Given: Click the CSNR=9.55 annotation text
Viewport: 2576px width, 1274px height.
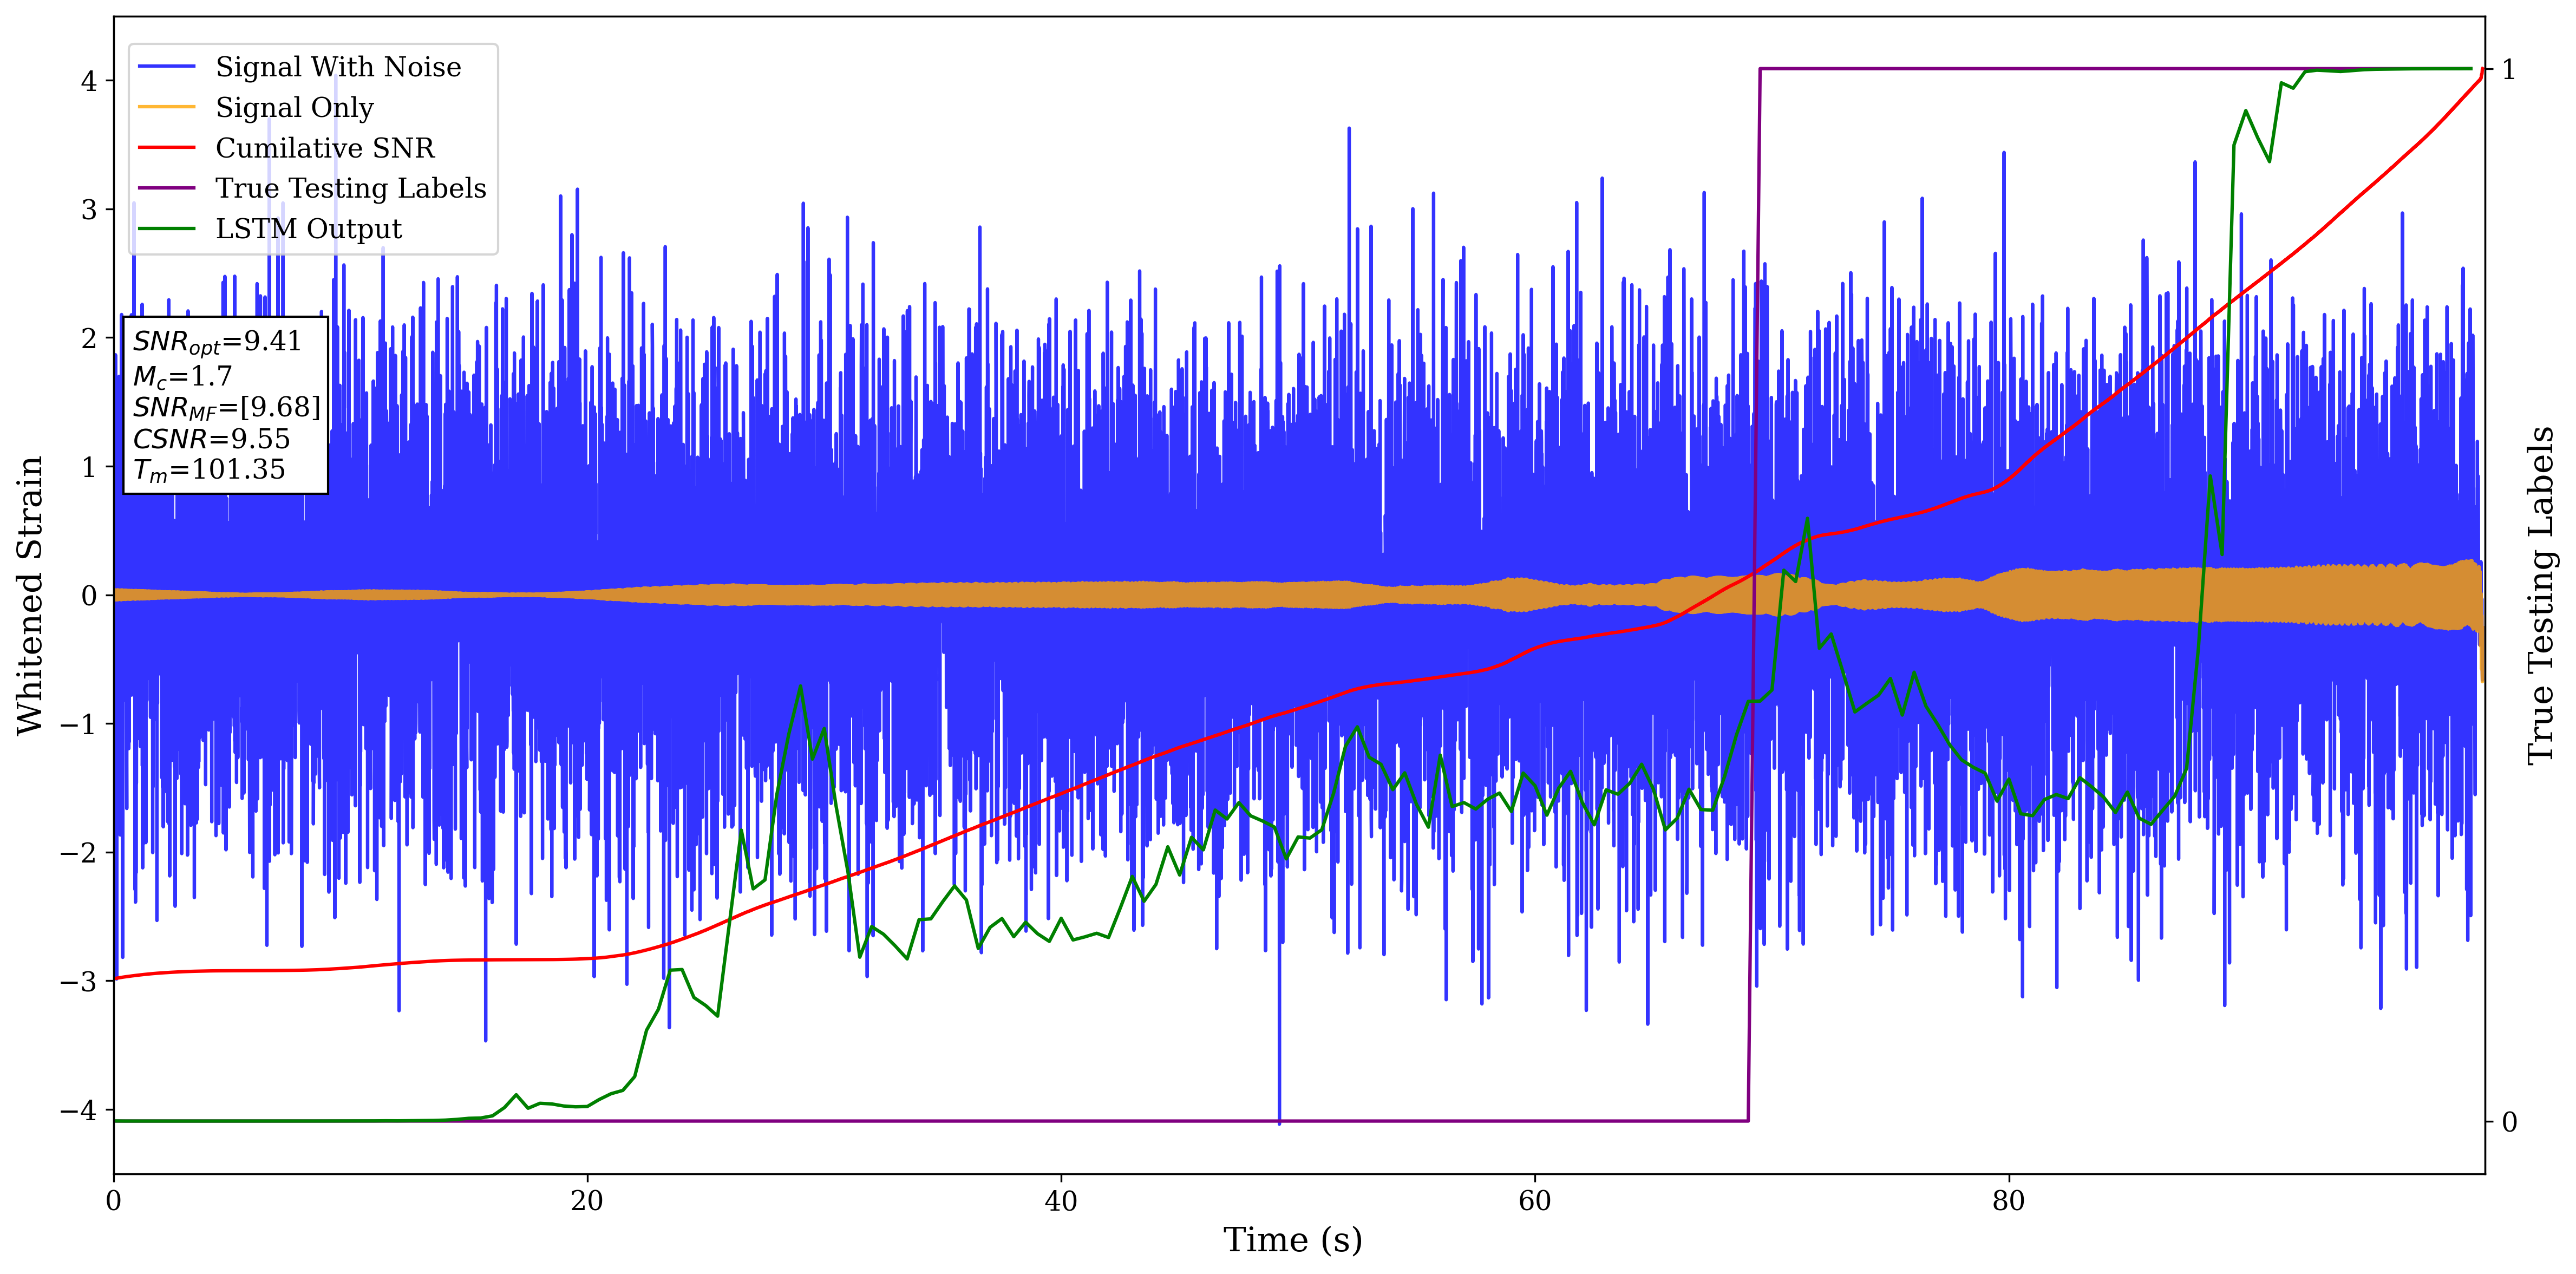Looking at the screenshot, I should [211, 439].
